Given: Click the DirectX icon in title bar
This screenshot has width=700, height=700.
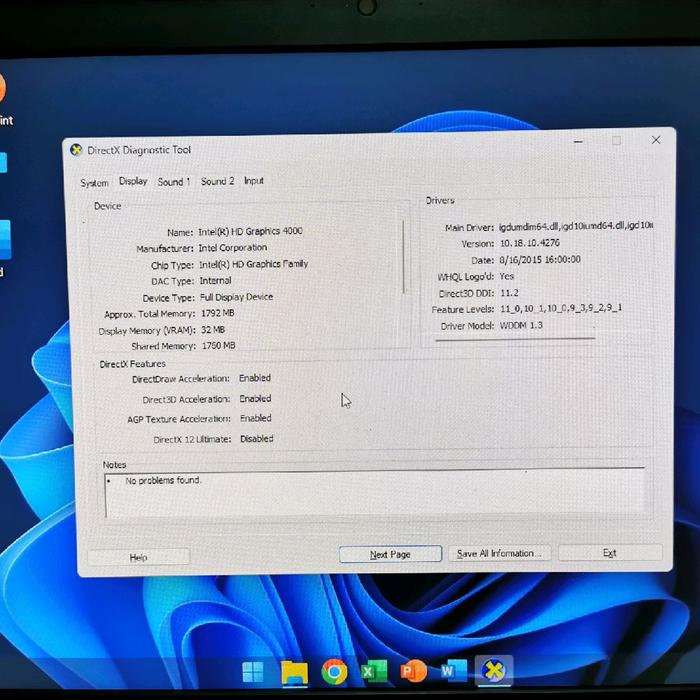Looking at the screenshot, I should tap(76, 150).
